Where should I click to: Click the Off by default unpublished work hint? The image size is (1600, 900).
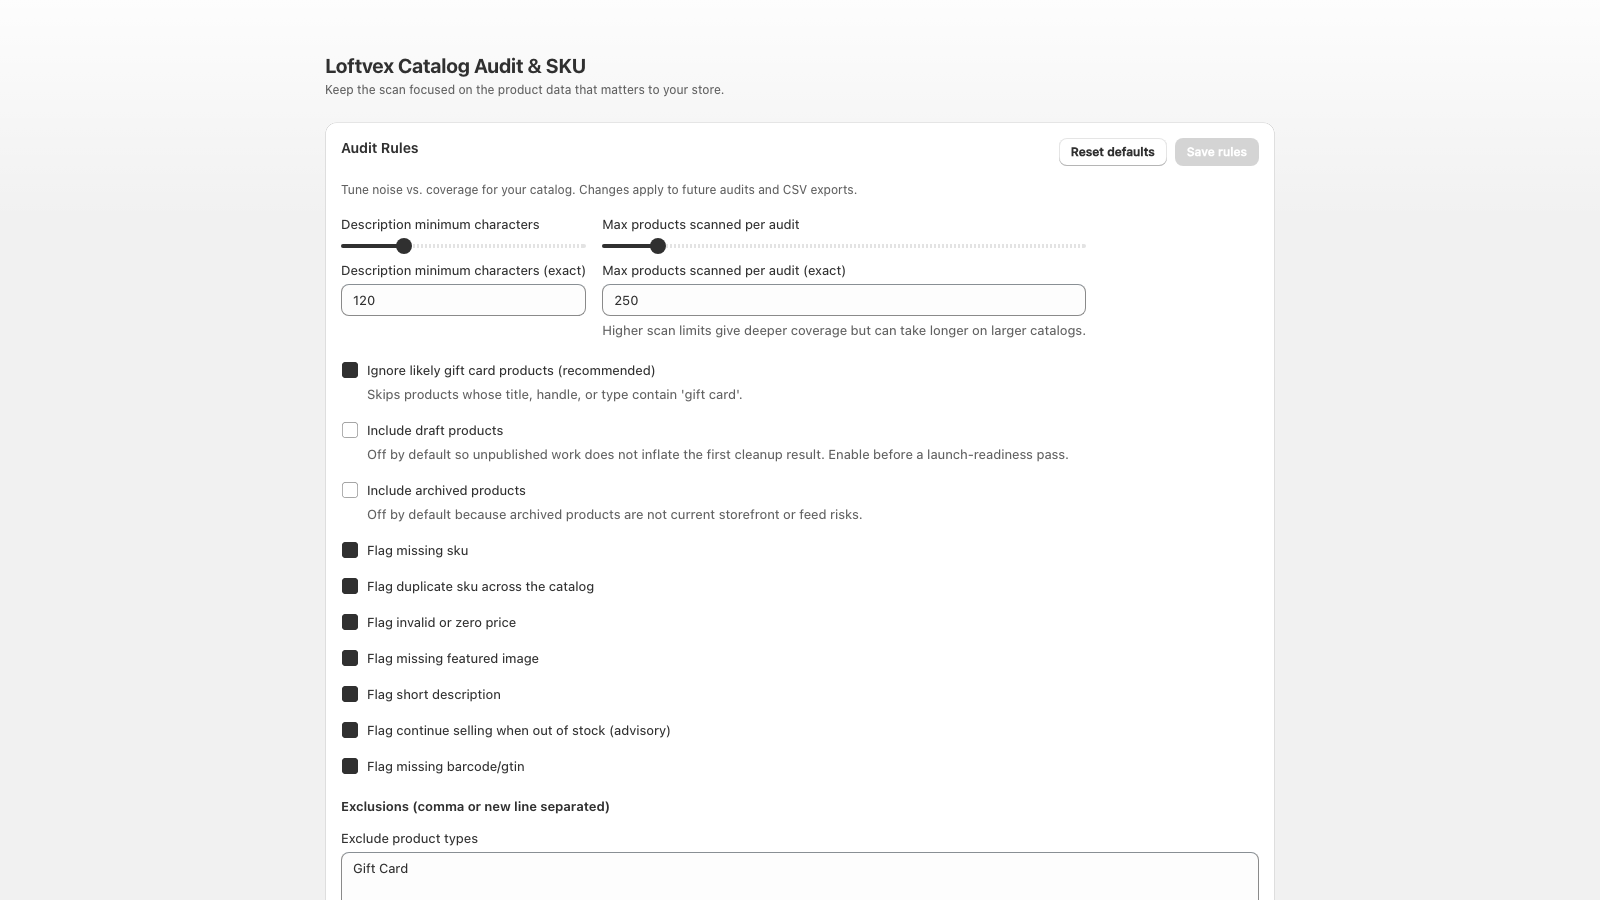(x=717, y=454)
